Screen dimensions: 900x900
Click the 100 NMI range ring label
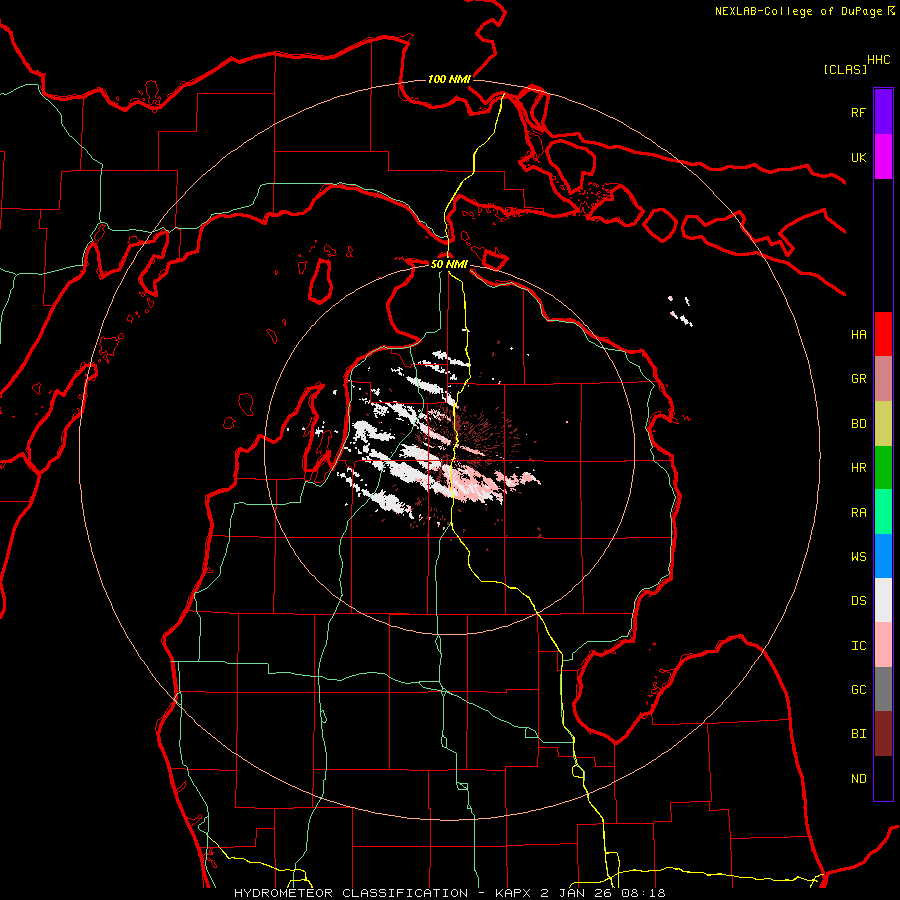(x=449, y=79)
